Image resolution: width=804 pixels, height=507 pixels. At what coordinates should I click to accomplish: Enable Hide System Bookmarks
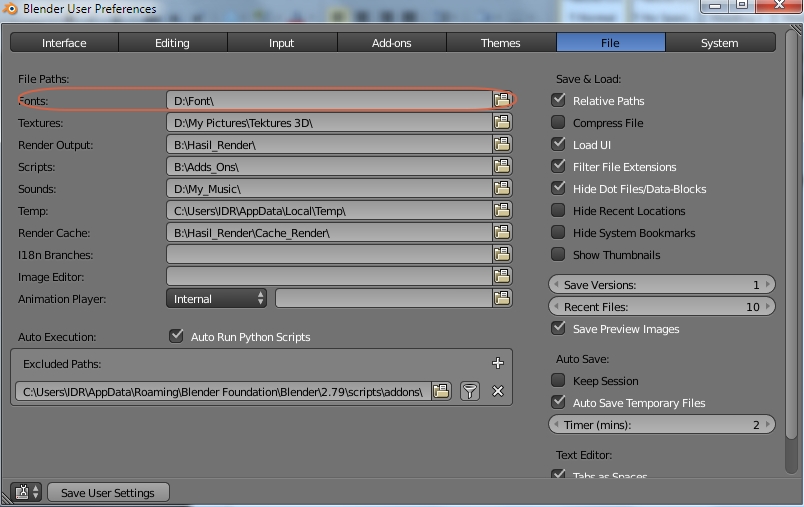click(558, 232)
